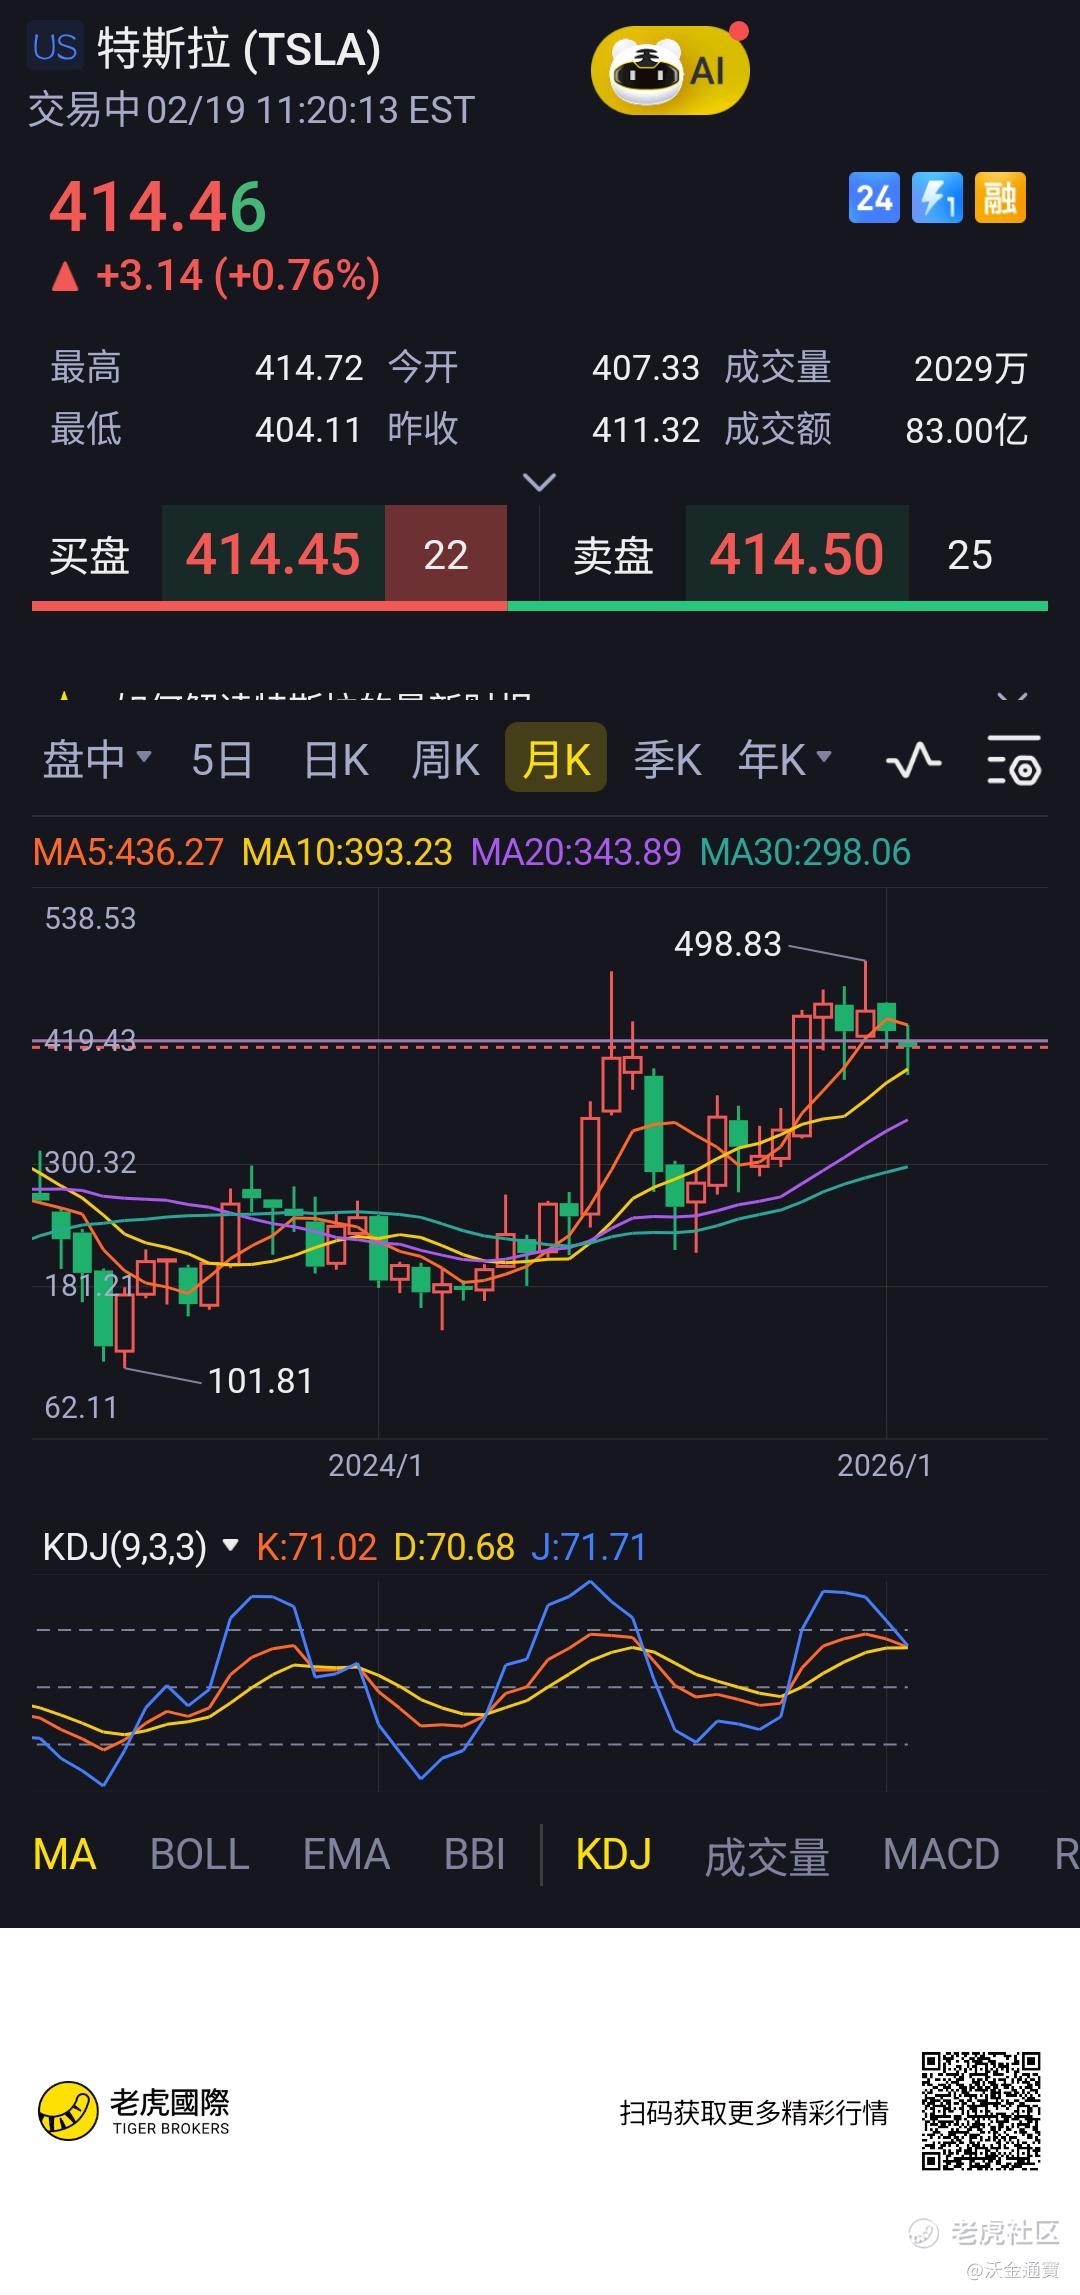Viewport: 1080px width, 2295px height.
Task: Tap the QR code image
Action: pos(981,2110)
